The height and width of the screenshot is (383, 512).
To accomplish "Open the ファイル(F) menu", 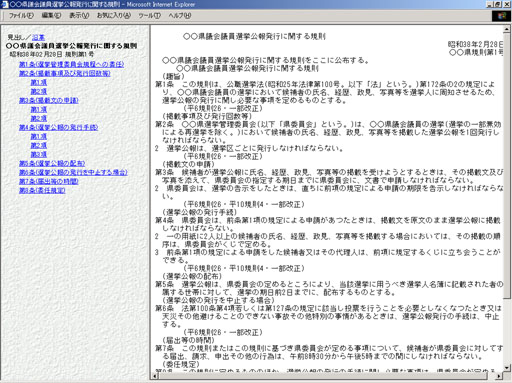I will [x=21, y=15].
